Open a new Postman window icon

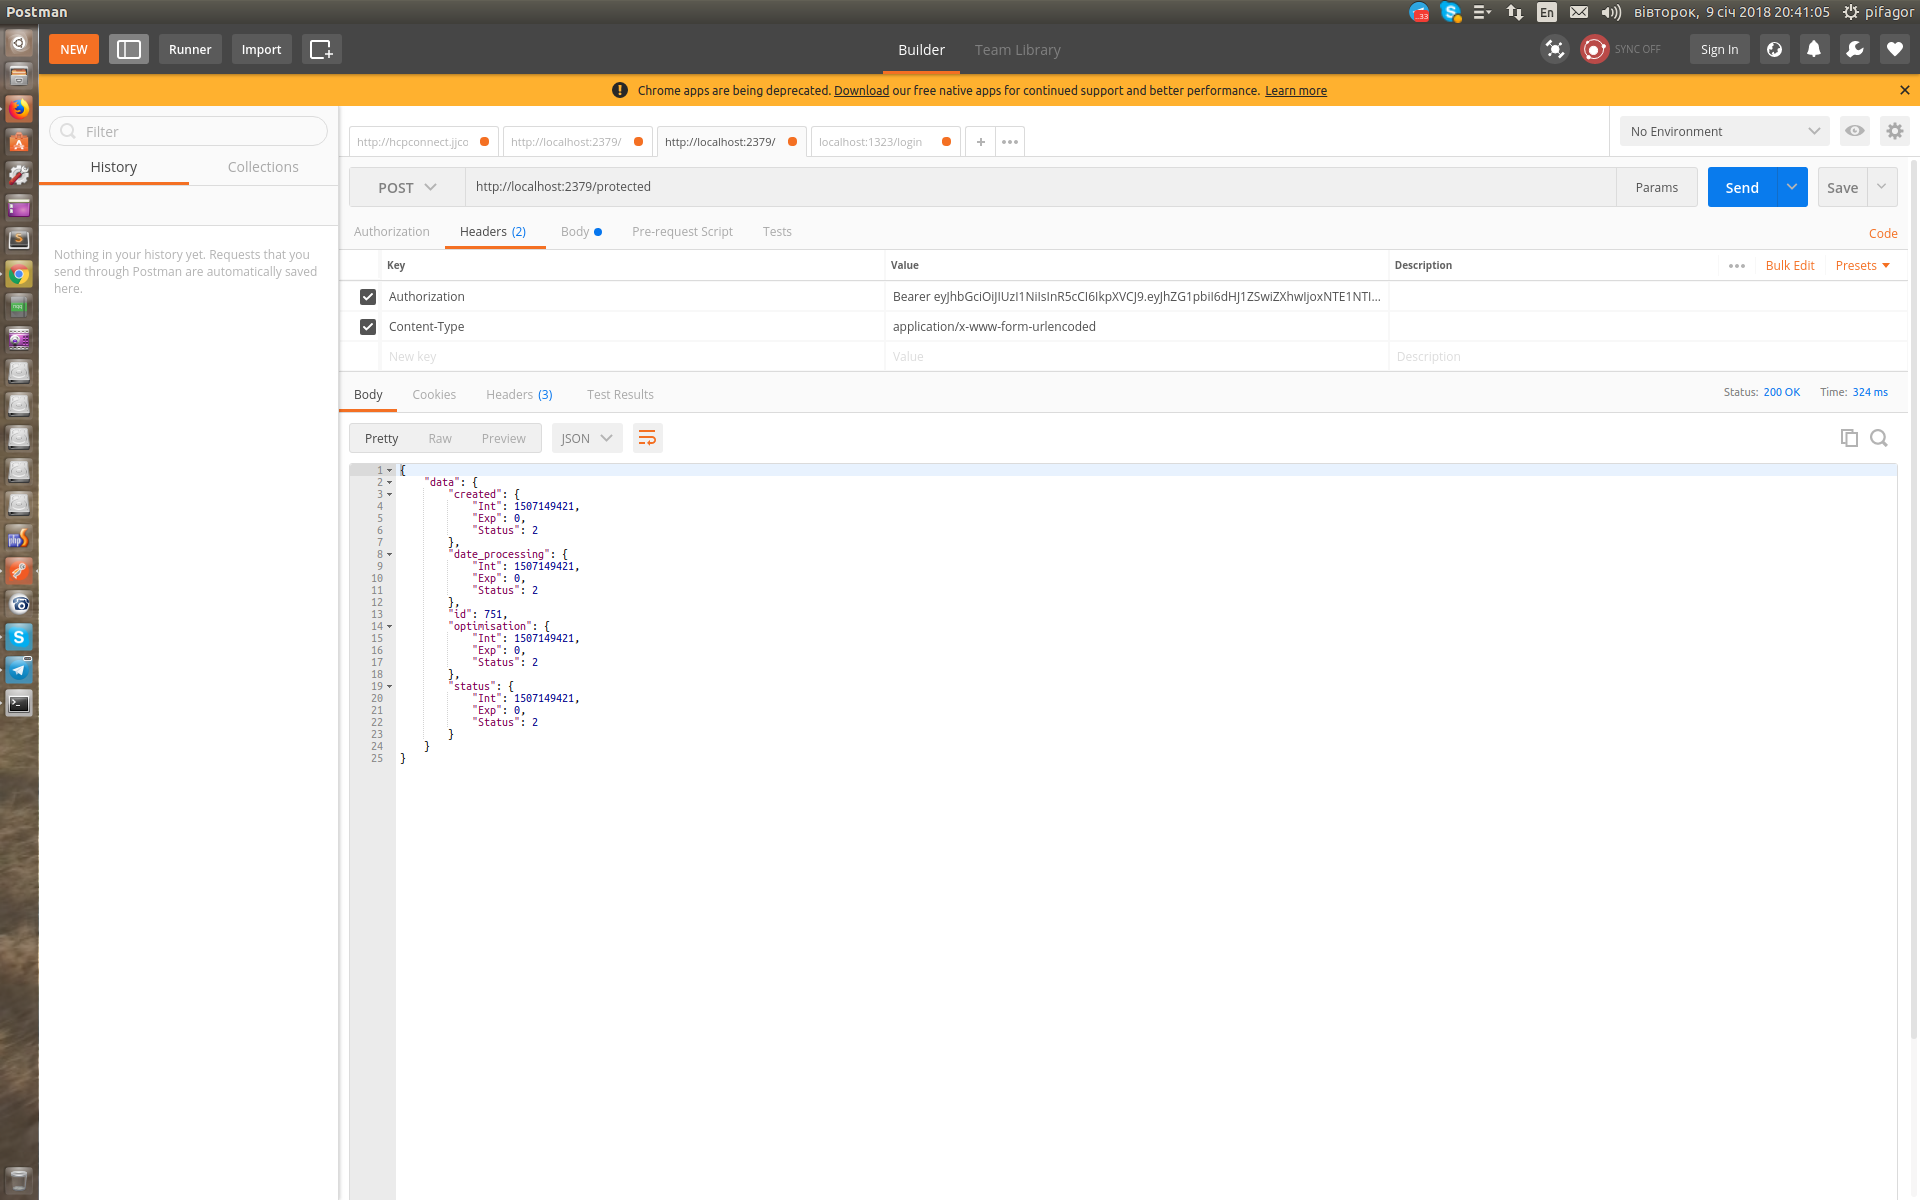321,49
